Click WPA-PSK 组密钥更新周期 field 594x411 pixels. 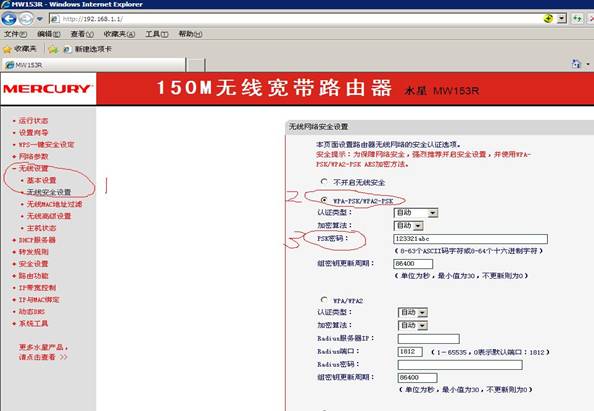click(413, 264)
